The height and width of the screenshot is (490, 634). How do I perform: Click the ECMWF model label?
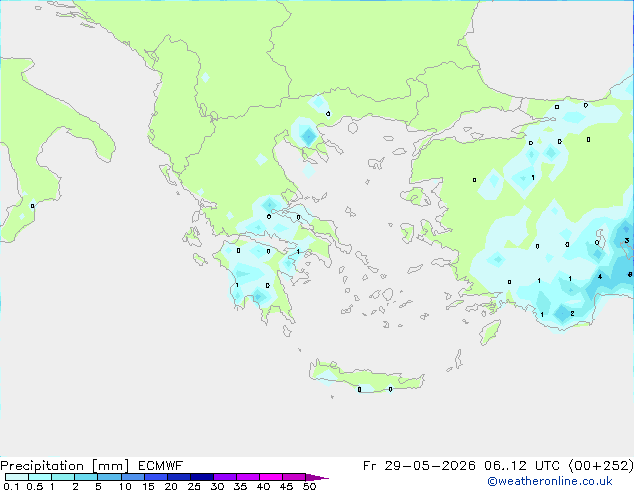point(161,466)
